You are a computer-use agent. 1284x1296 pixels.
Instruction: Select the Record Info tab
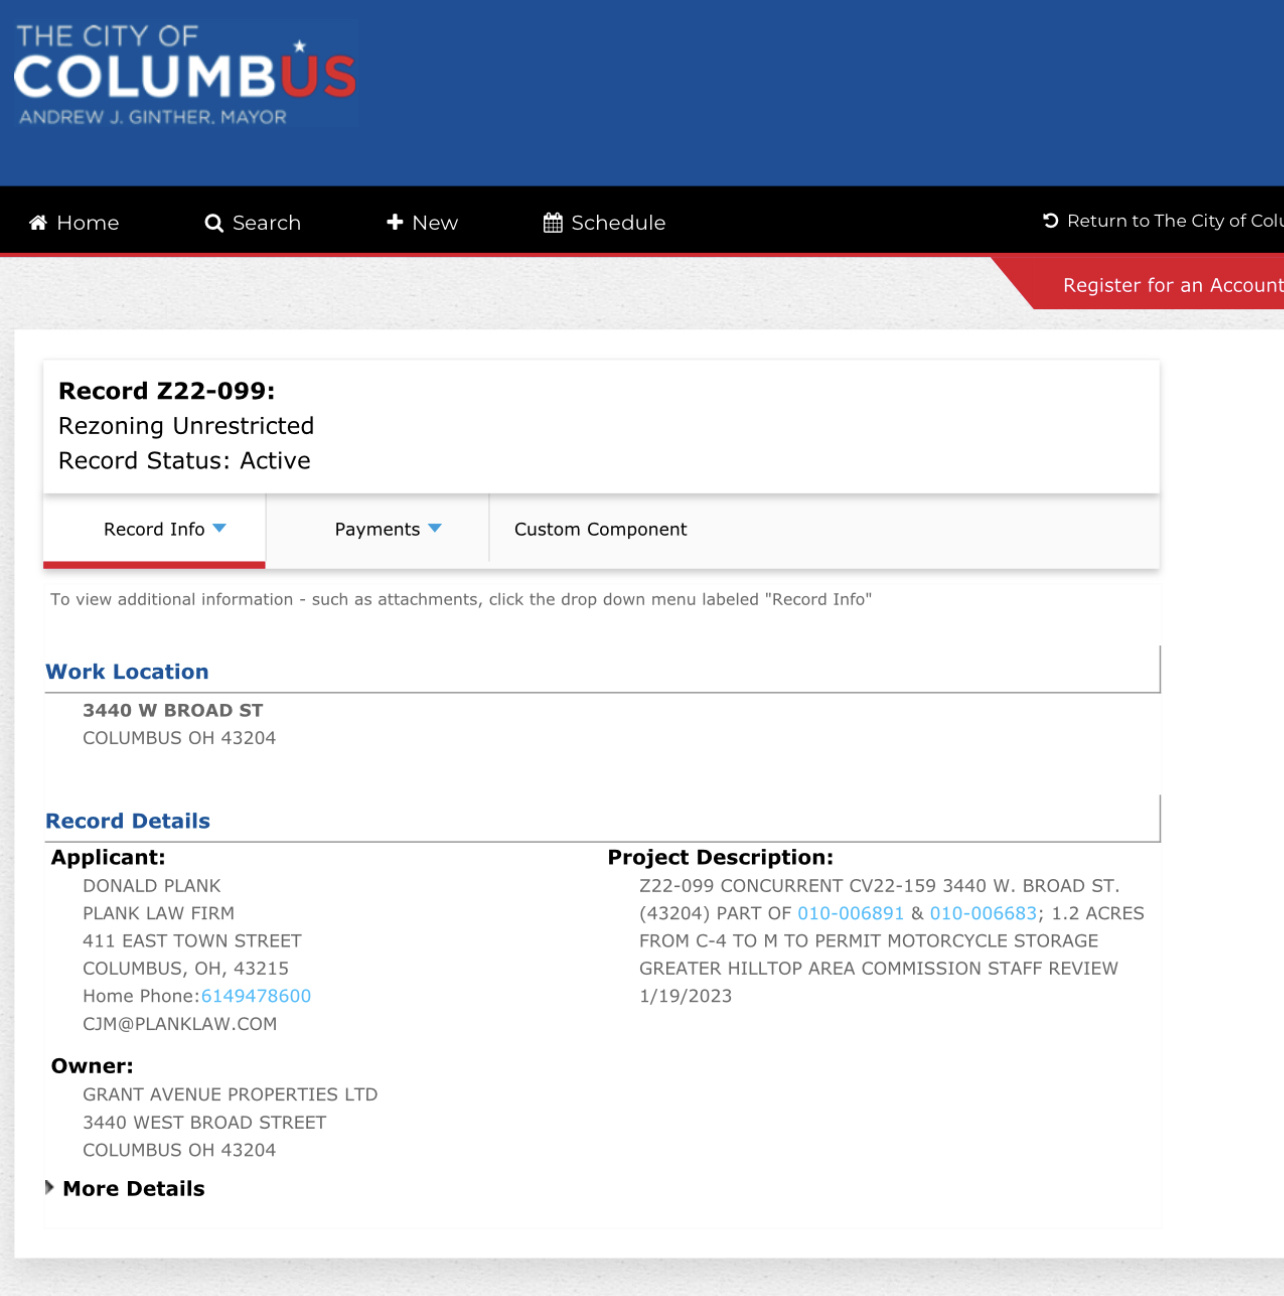pos(154,529)
